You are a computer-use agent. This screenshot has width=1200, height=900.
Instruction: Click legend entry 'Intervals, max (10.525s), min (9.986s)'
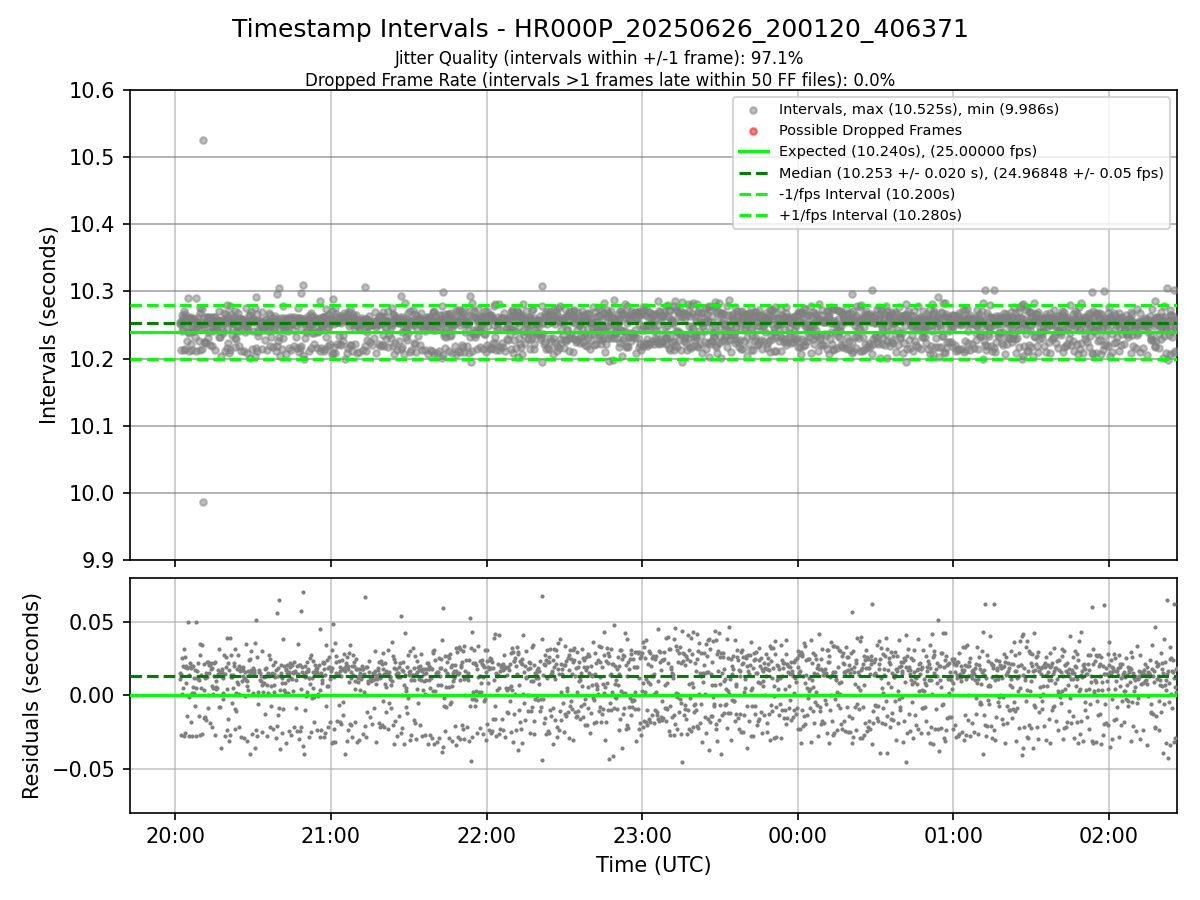[918, 109]
